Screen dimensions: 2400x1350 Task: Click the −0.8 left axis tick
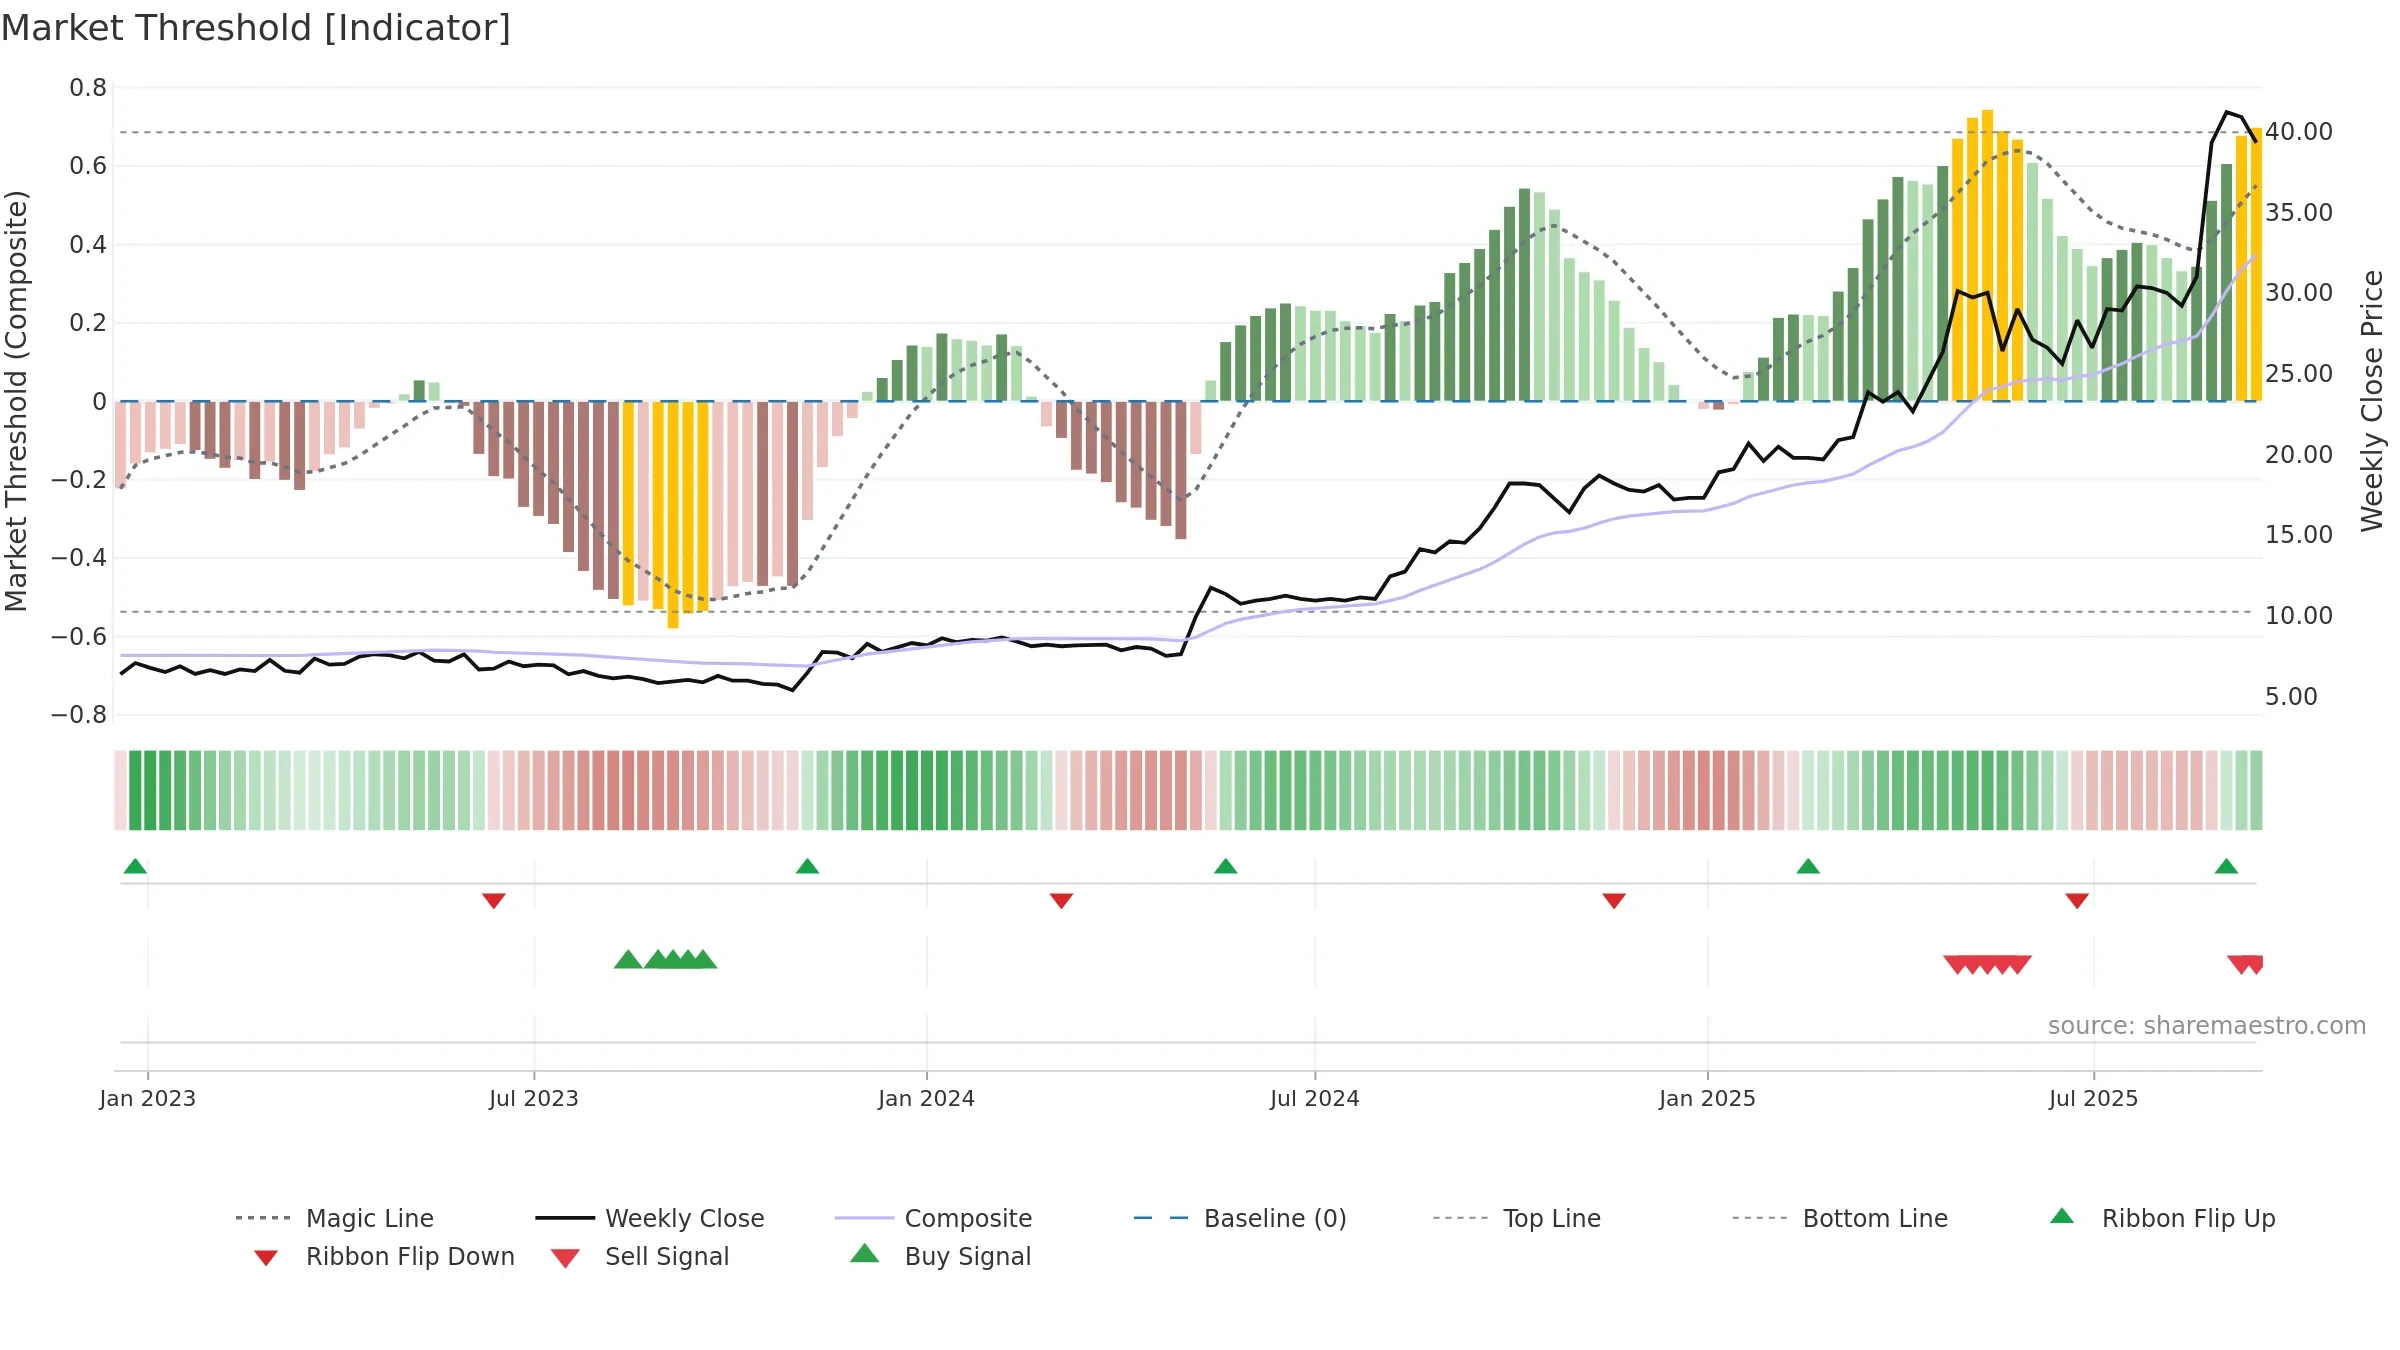[79, 715]
